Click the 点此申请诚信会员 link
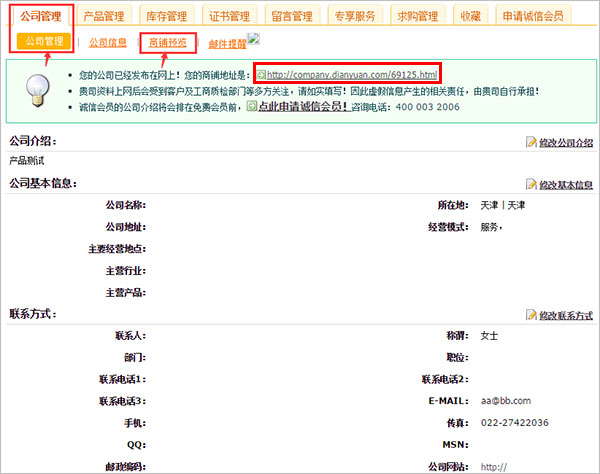 (302, 106)
